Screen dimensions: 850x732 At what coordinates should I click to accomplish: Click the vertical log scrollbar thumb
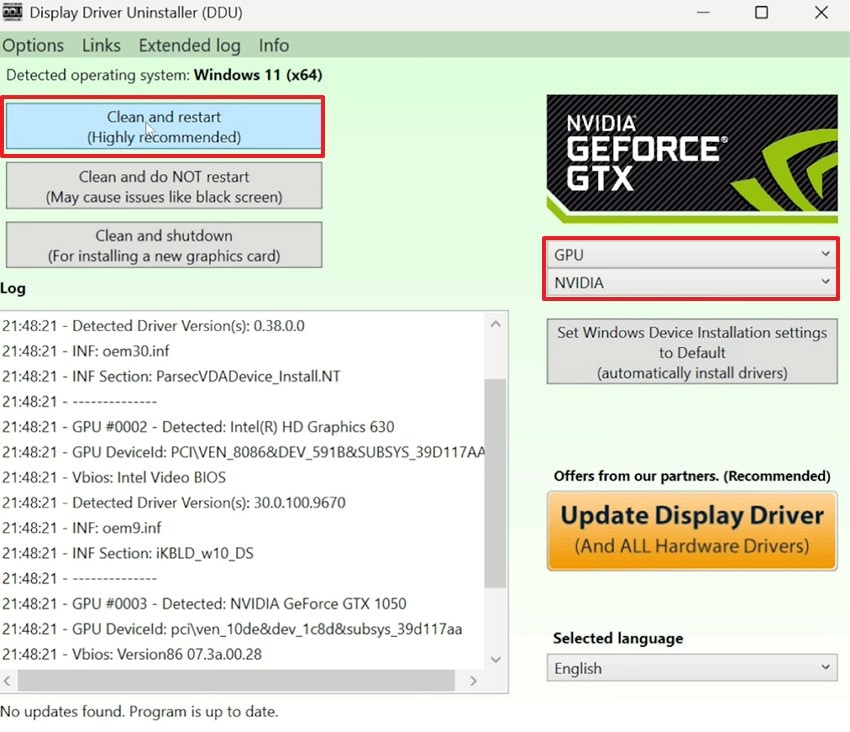coord(495,483)
